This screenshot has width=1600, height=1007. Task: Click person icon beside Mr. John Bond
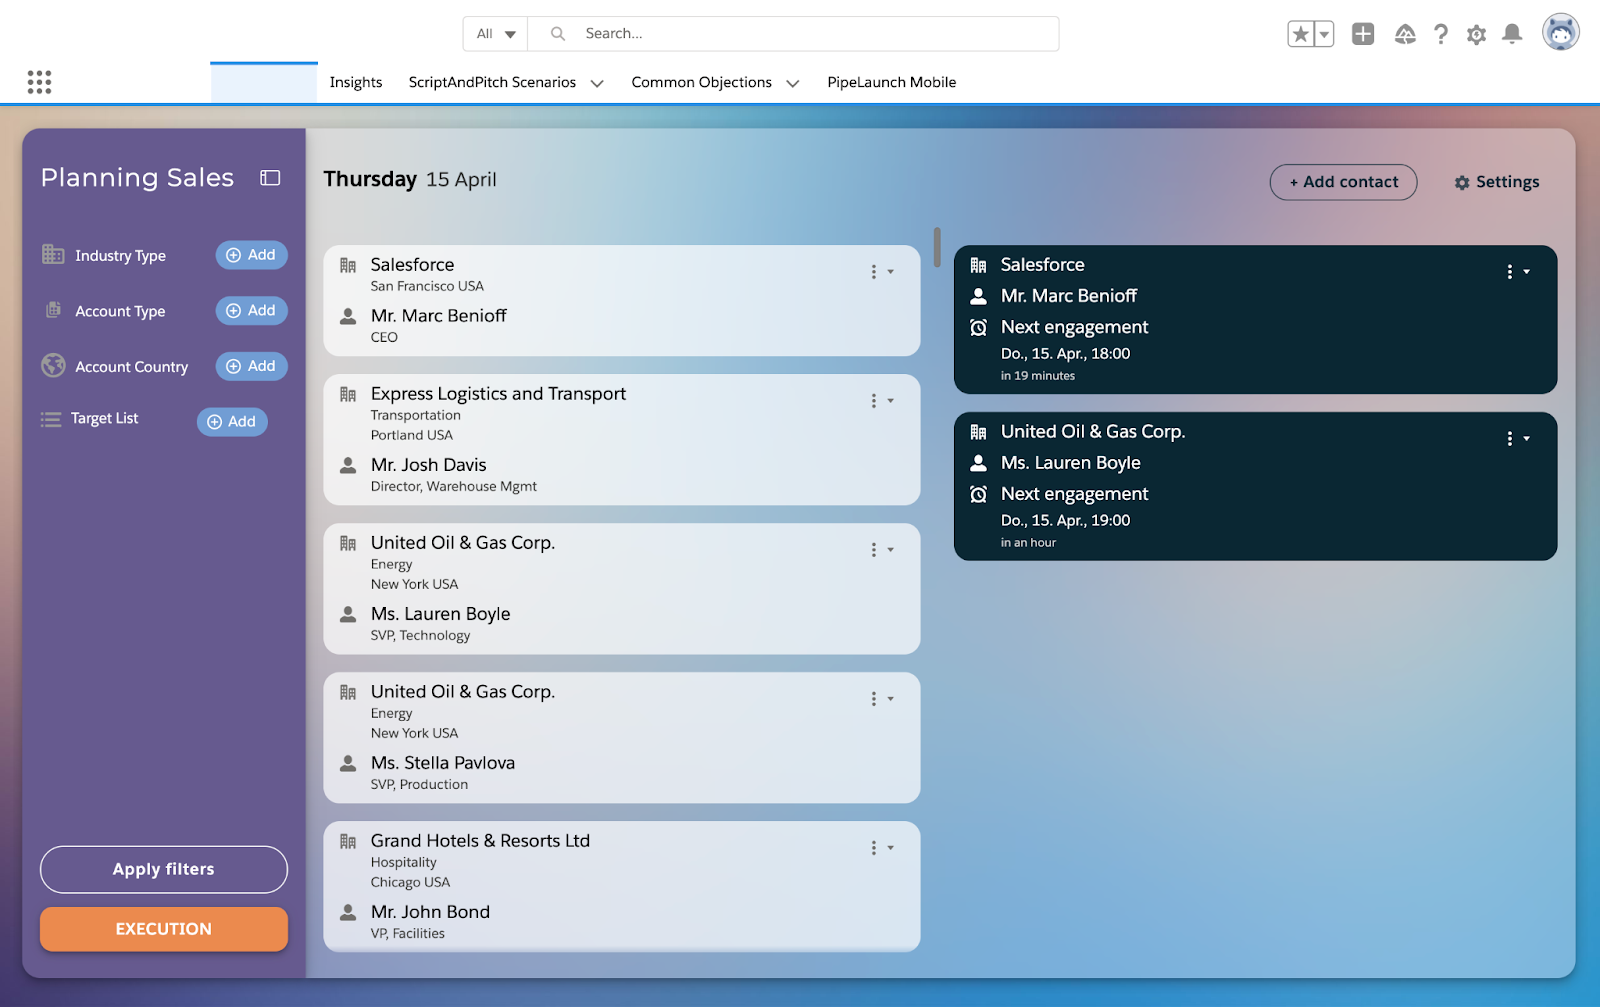click(x=348, y=912)
